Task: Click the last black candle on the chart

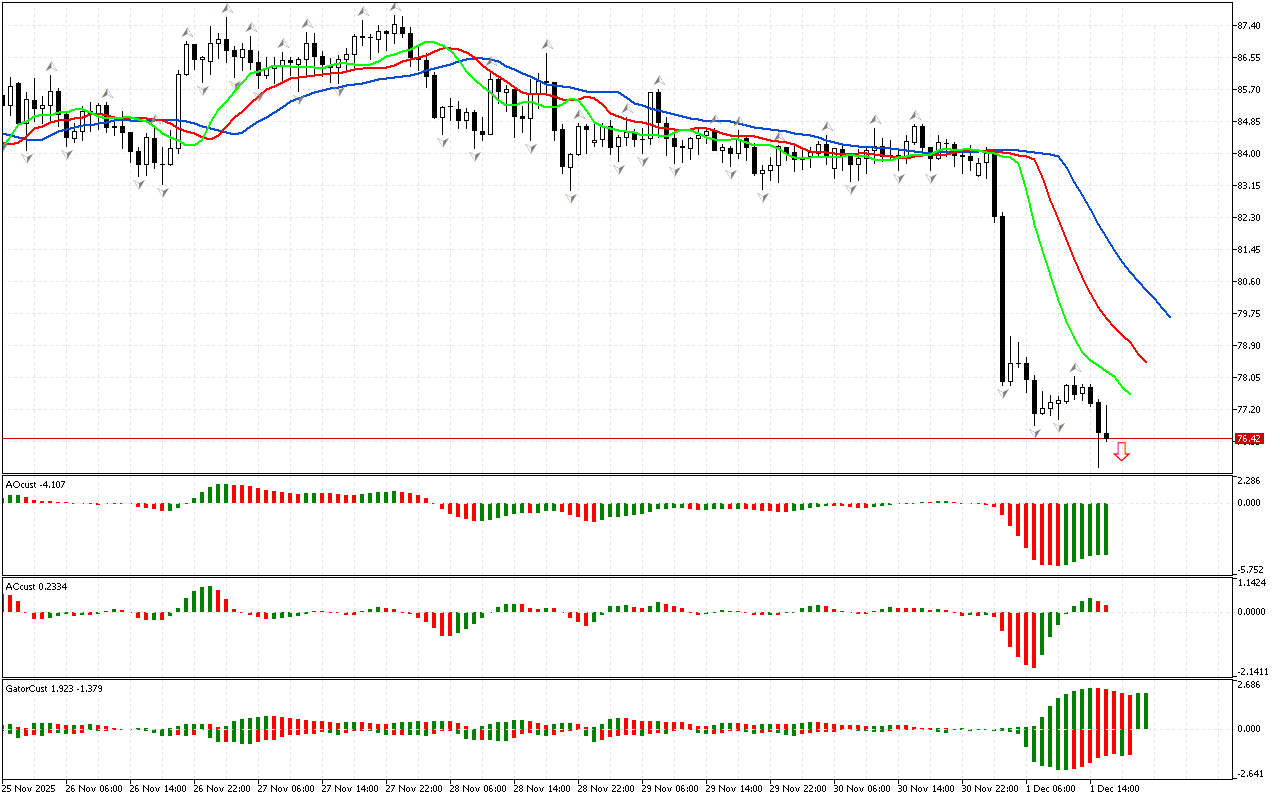Action: (1107, 437)
